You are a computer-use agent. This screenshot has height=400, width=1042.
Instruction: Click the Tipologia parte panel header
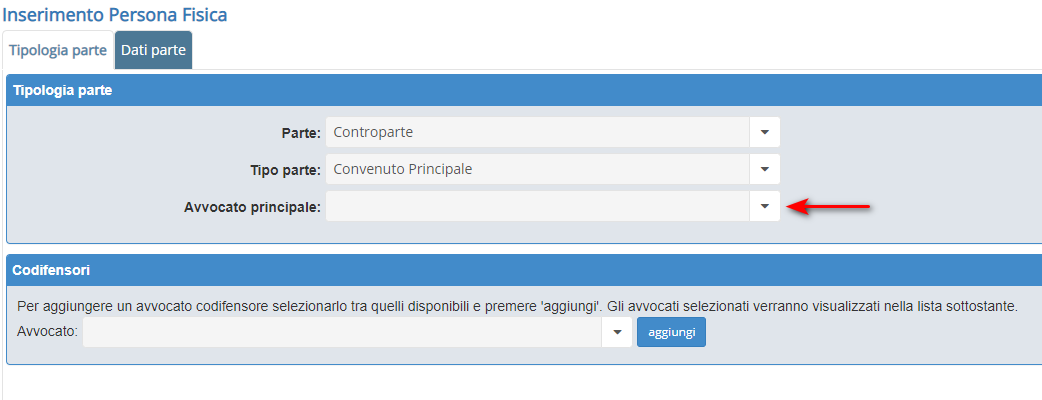62,90
